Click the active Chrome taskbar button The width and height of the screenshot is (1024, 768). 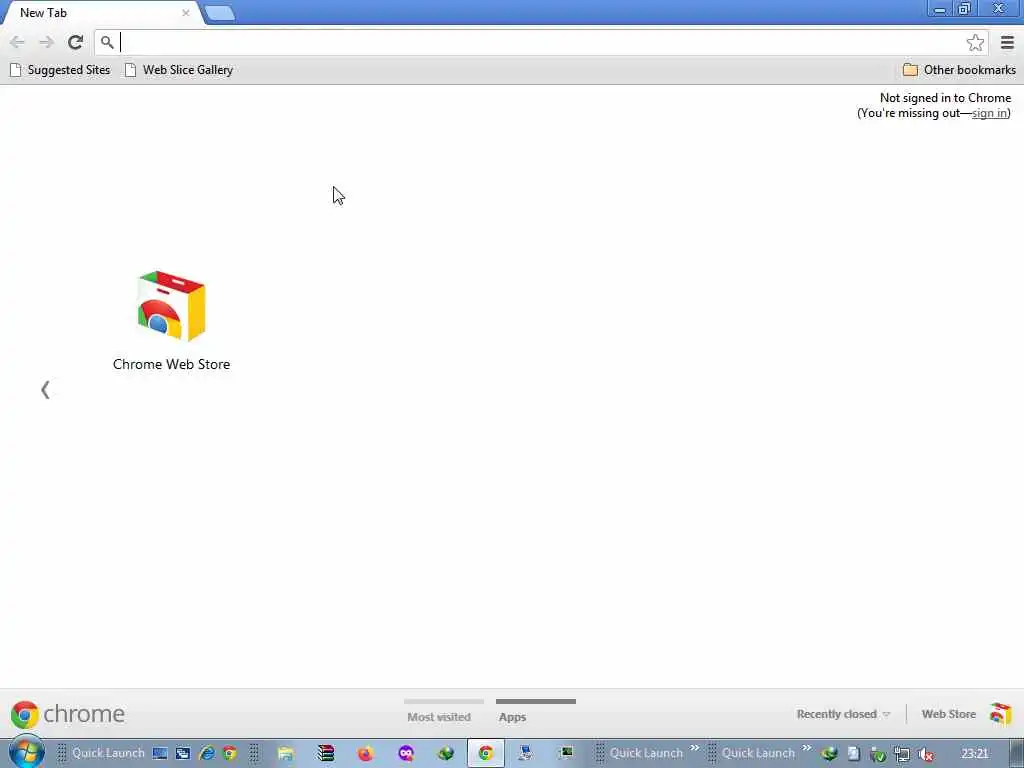(x=486, y=753)
